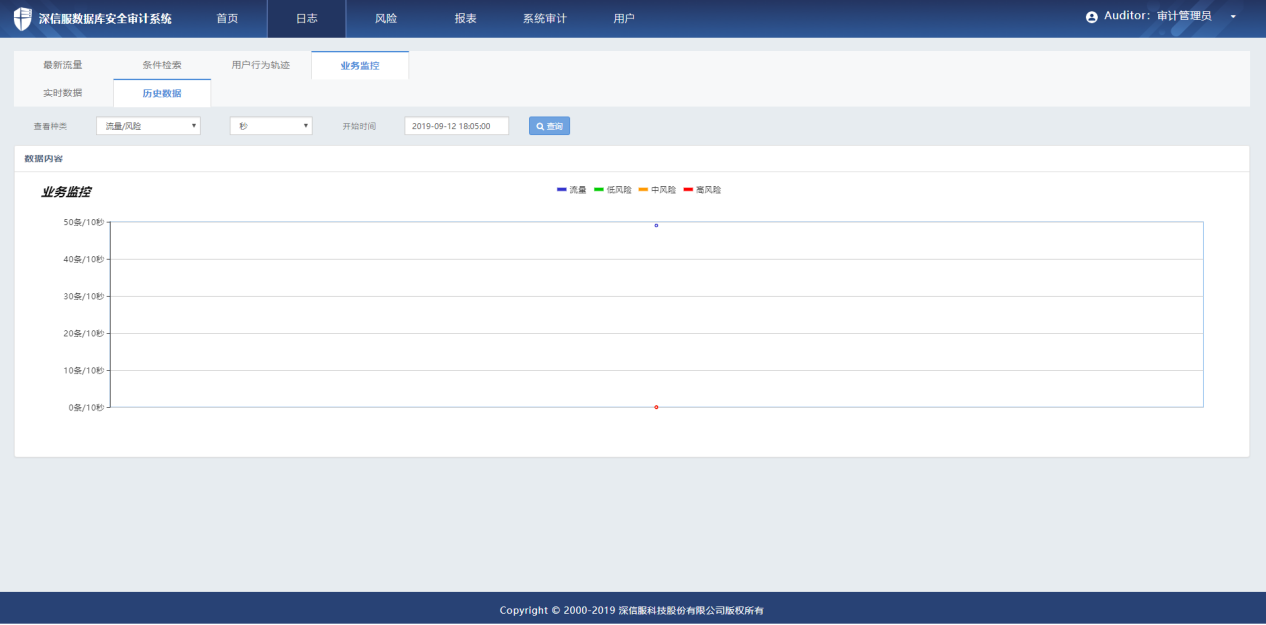The image size is (1266, 625).
Task: Switch to the 最新流量 tab
Action: 62,65
